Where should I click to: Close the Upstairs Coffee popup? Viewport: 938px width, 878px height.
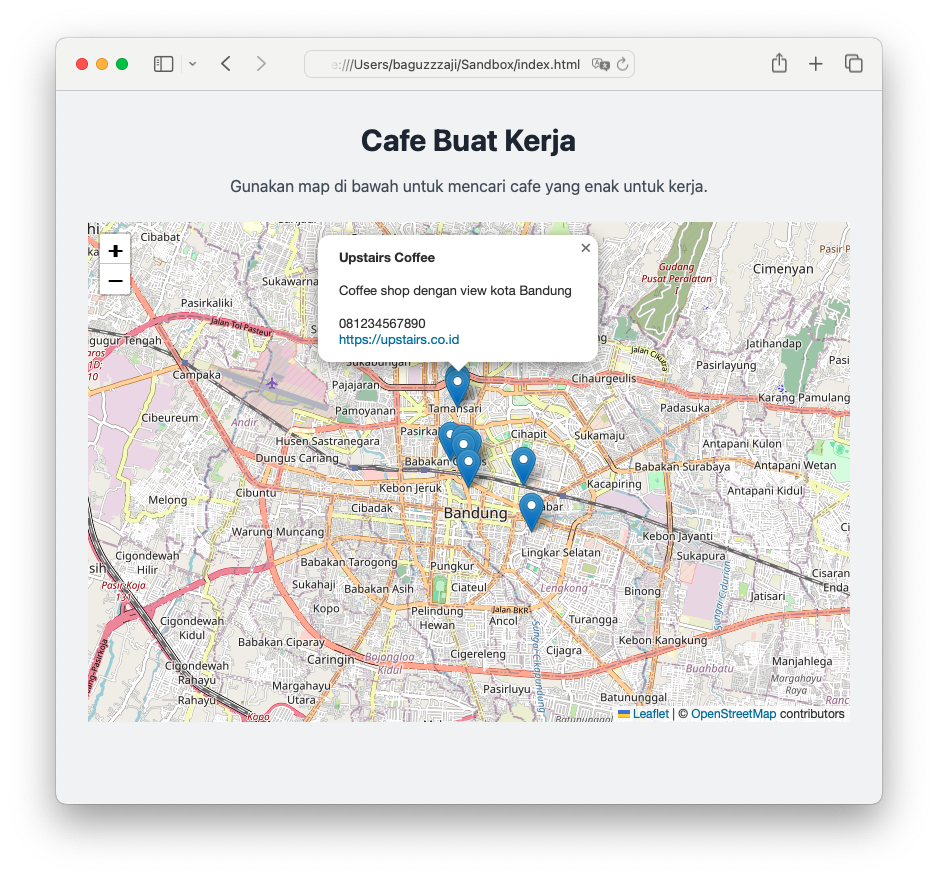click(586, 248)
